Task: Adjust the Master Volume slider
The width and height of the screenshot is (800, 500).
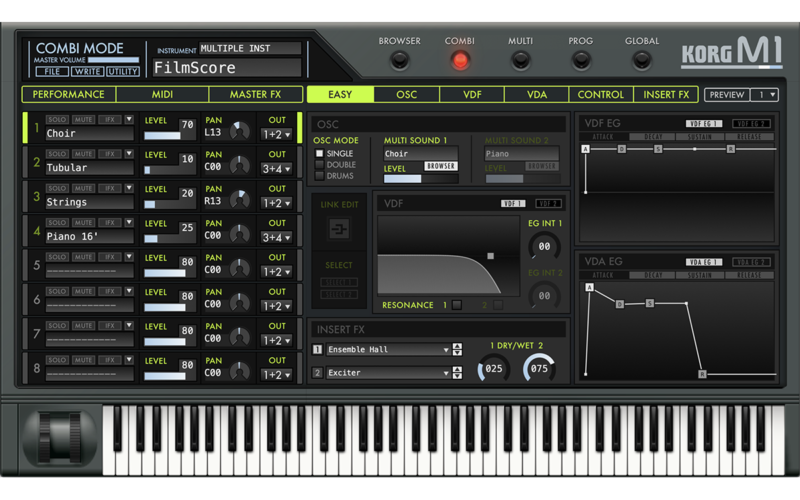Action: (x=113, y=60)
